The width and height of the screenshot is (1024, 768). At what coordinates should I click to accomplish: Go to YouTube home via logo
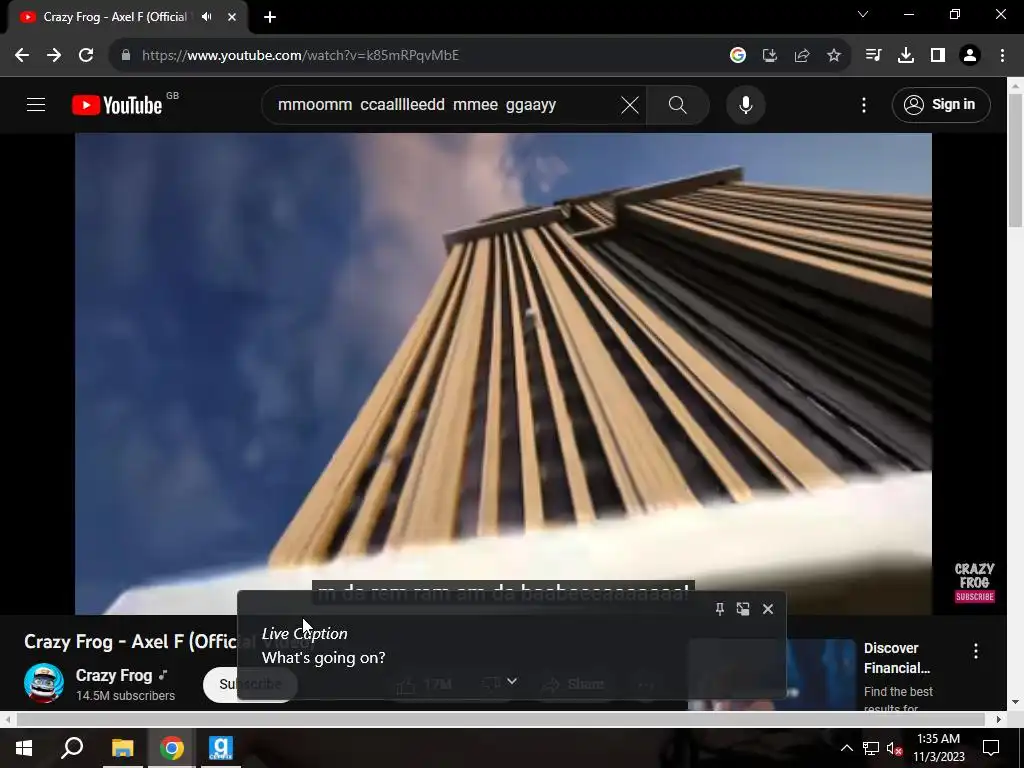(x=117, y=105)
